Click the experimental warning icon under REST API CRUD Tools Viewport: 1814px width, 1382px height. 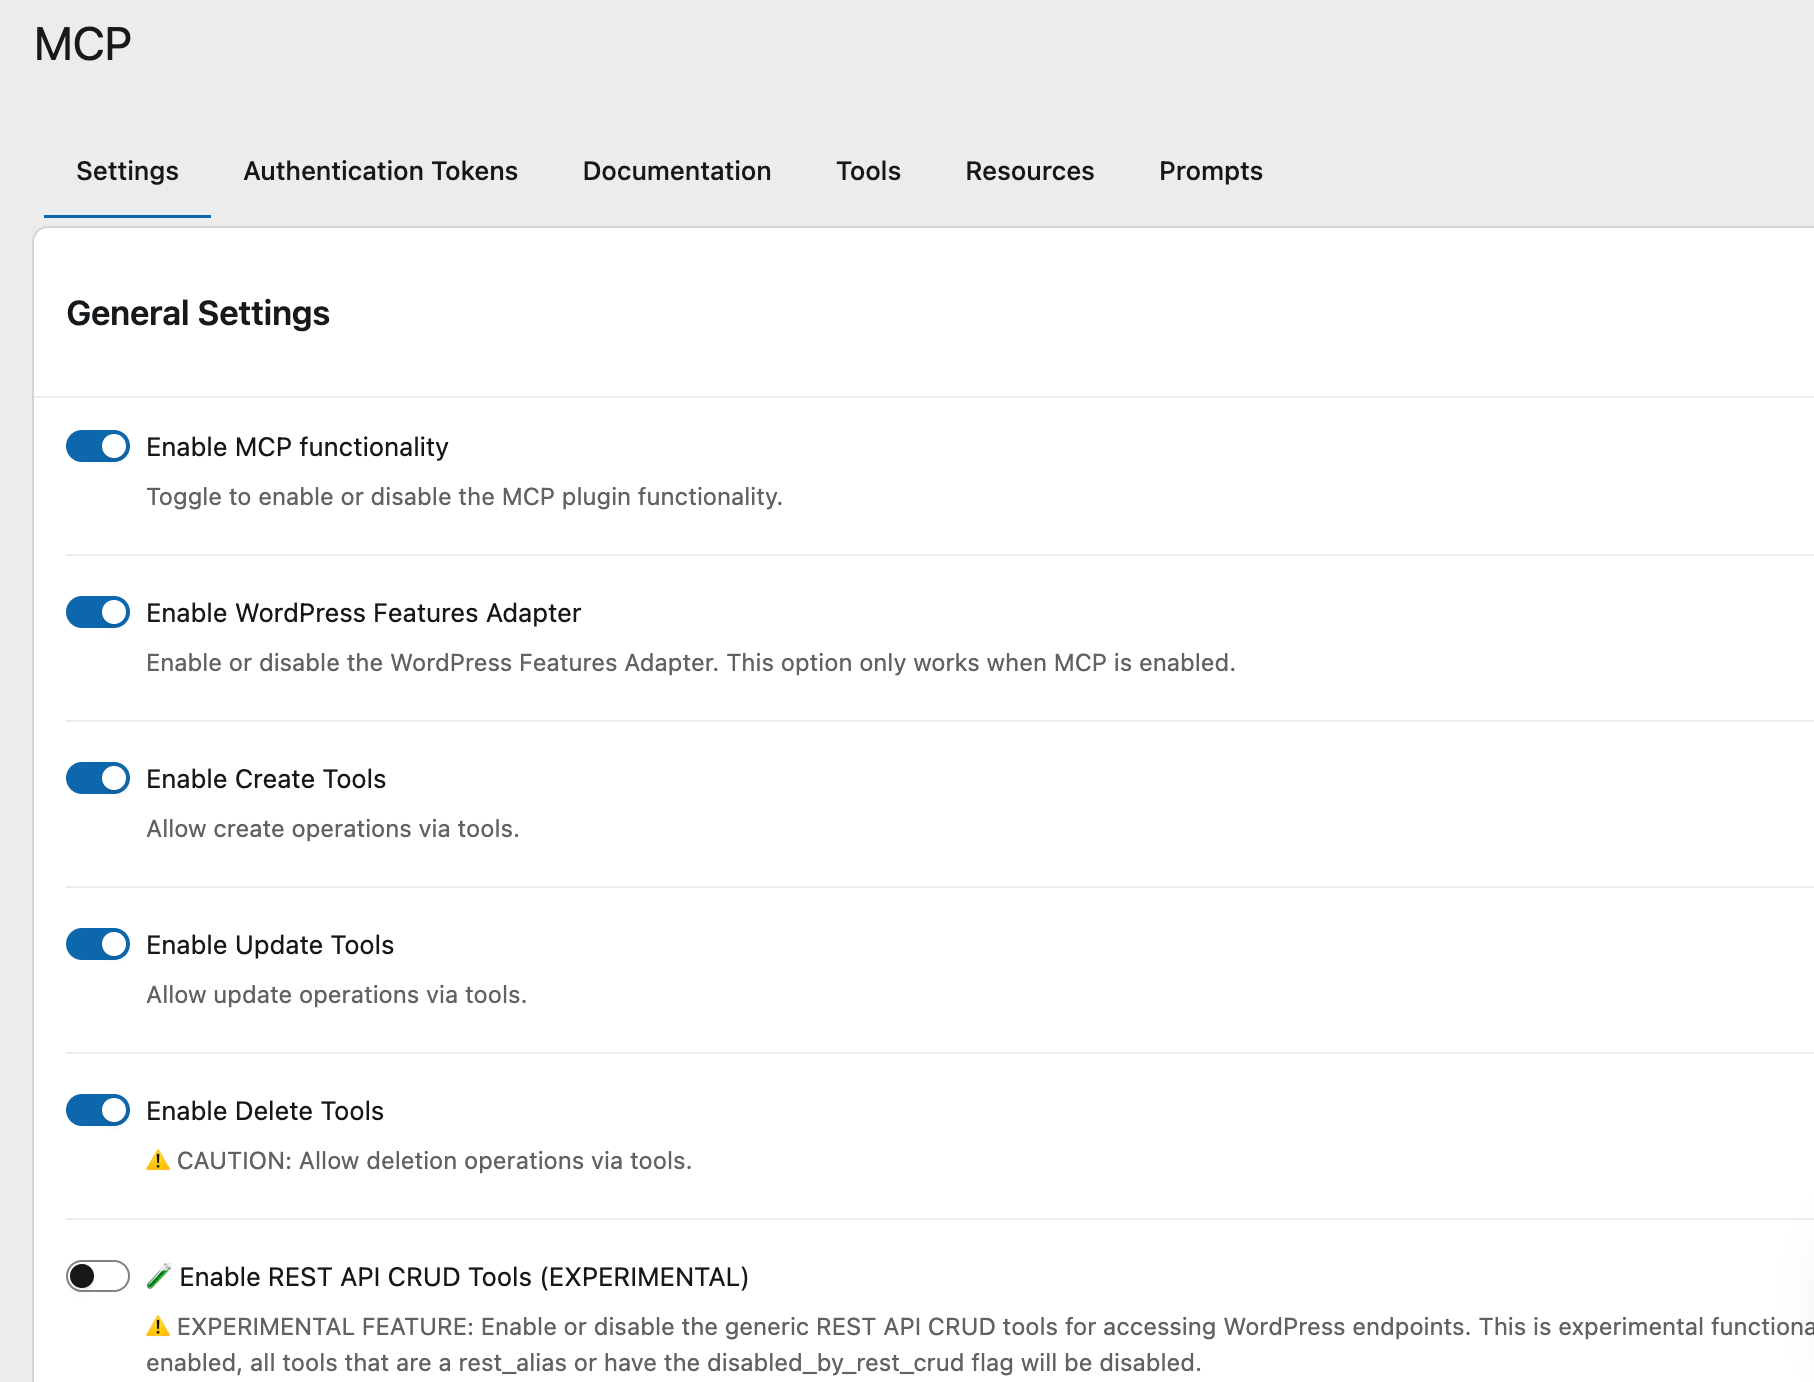(x=158, y=1326)
